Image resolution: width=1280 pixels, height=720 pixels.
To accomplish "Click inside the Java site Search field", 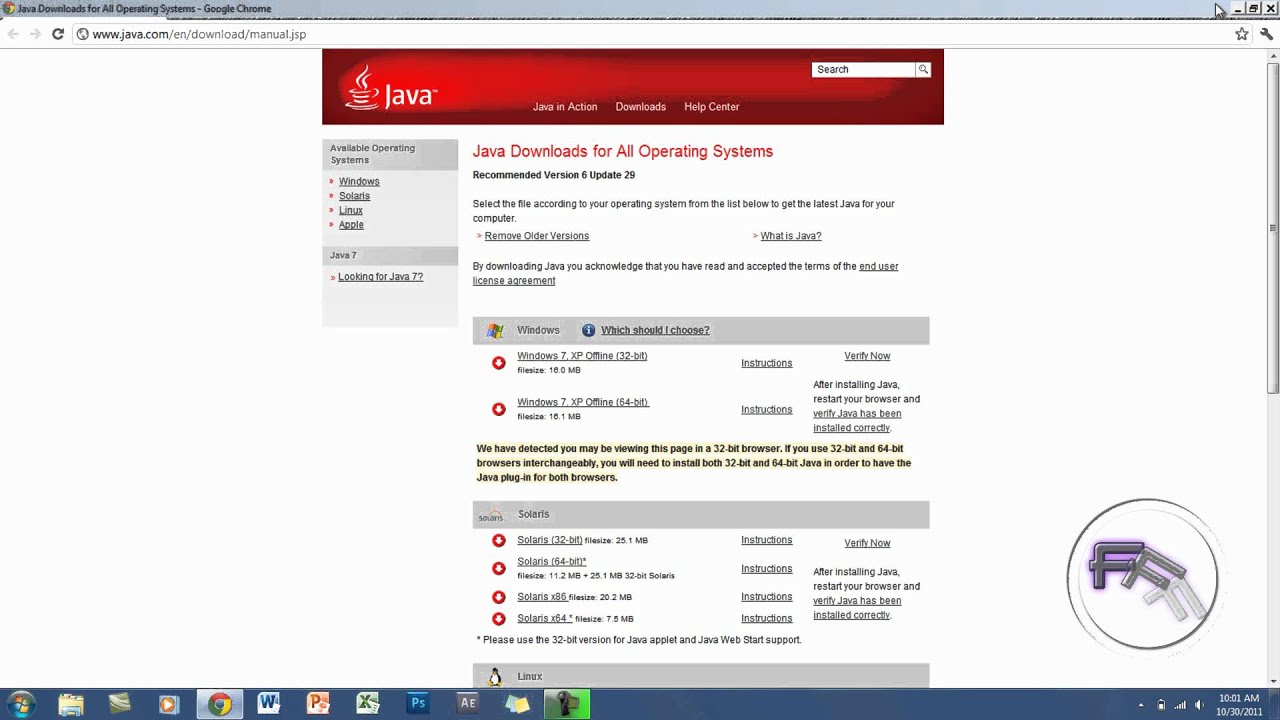I will coord(864,69).
